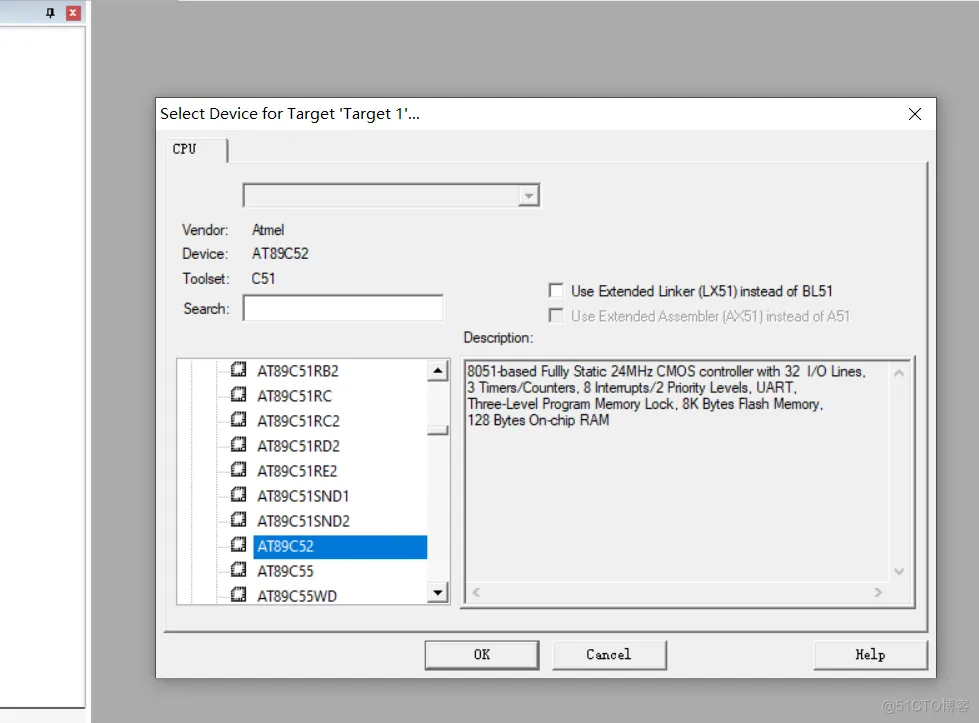979x723 pixels.
Task: Select AT89C51RC2 device entry
Action: point(298,421)
